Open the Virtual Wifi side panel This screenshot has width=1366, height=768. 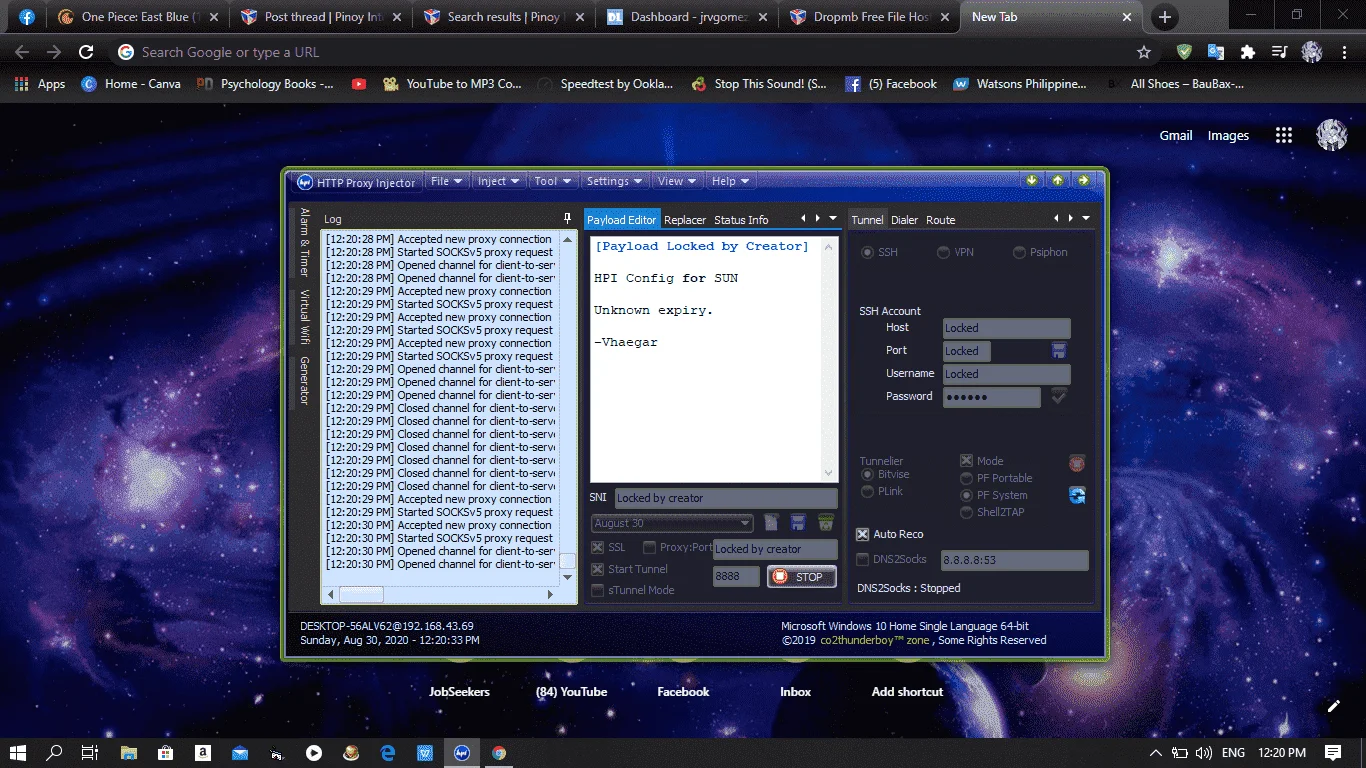click(304, 317)
